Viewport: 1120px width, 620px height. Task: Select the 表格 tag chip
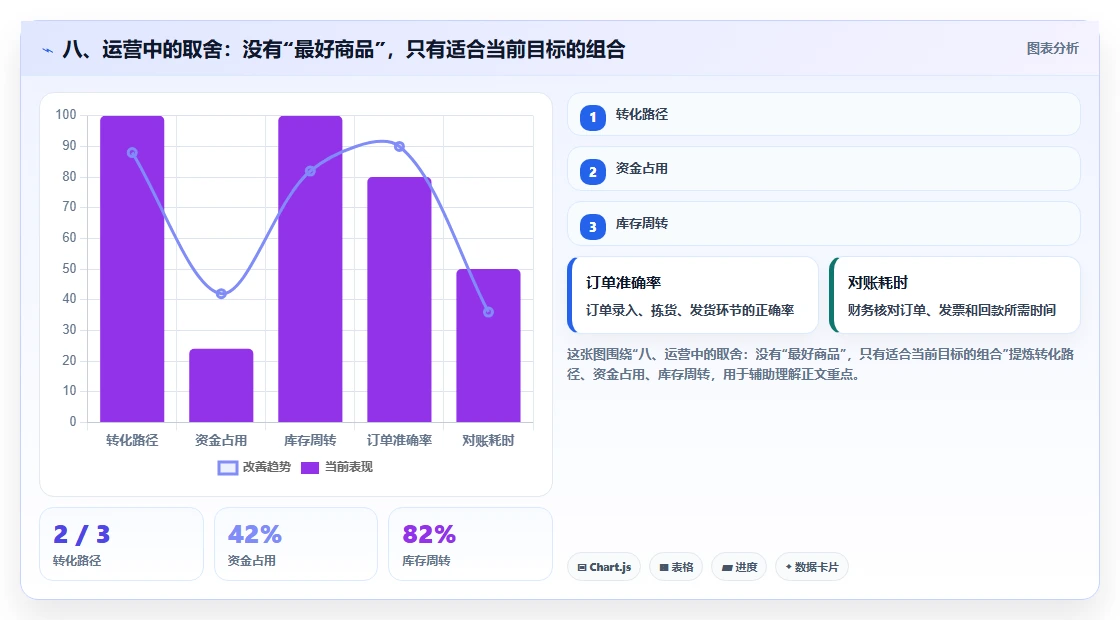[x=676, y=567]
